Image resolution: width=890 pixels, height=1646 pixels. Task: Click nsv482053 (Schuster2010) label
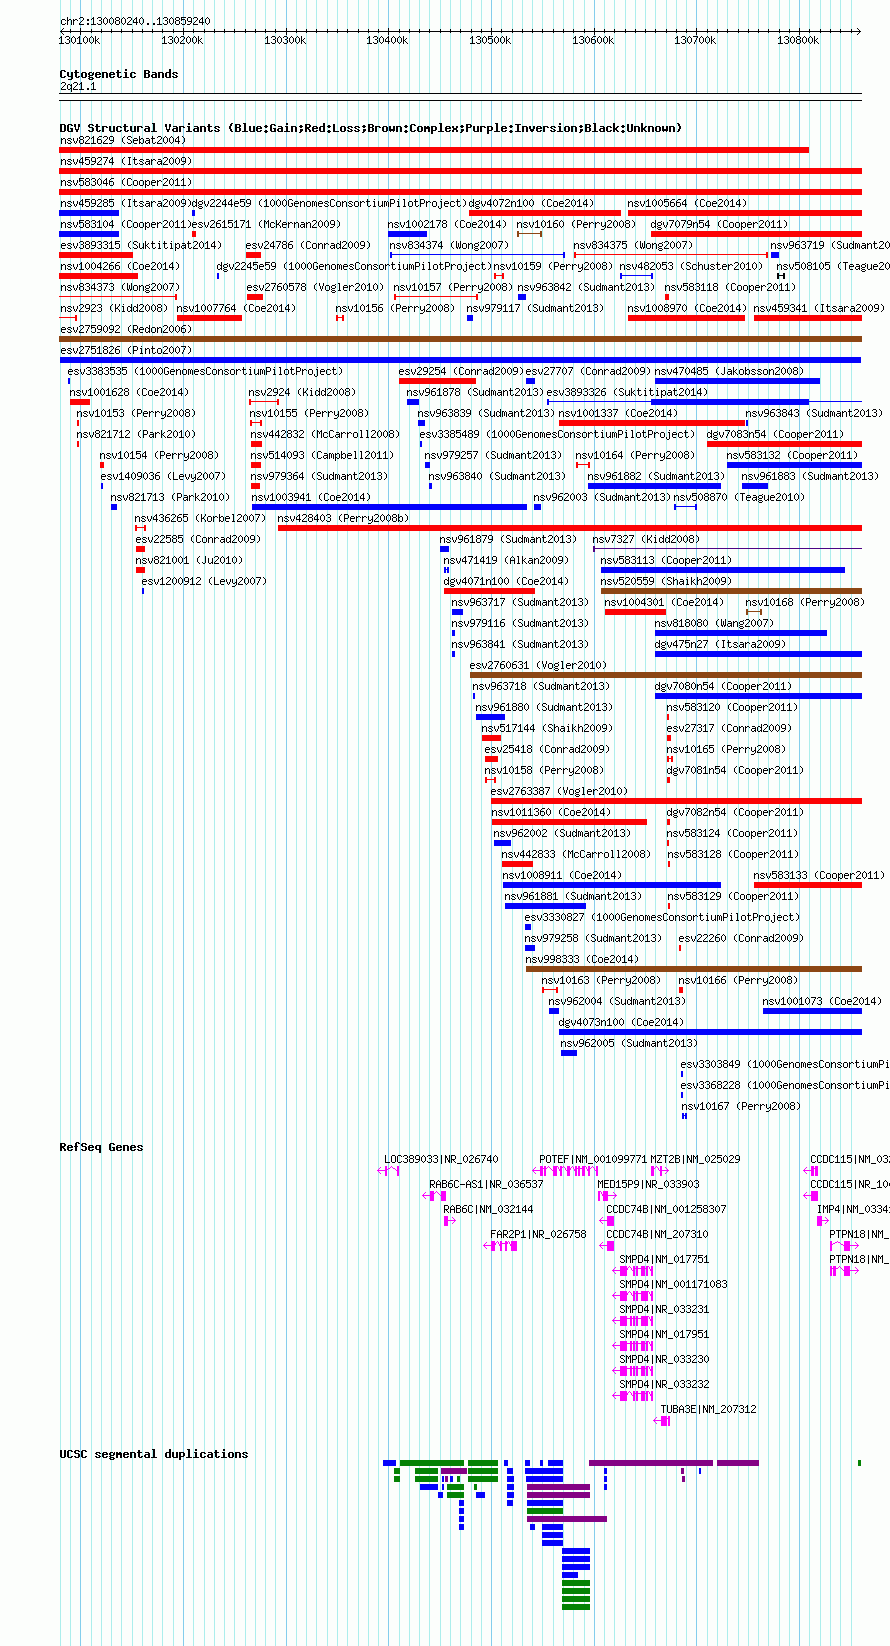[691, 266]
